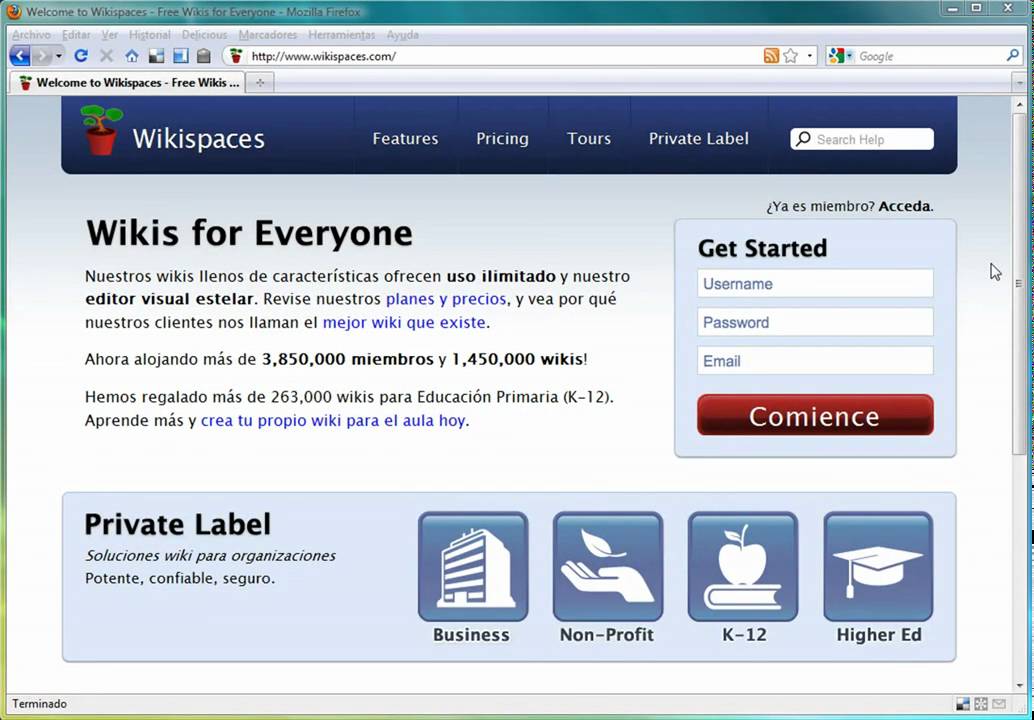This screenshot has width=1034, height=720.
Task: Open the Herramientas menu
Action: [342, 35]
